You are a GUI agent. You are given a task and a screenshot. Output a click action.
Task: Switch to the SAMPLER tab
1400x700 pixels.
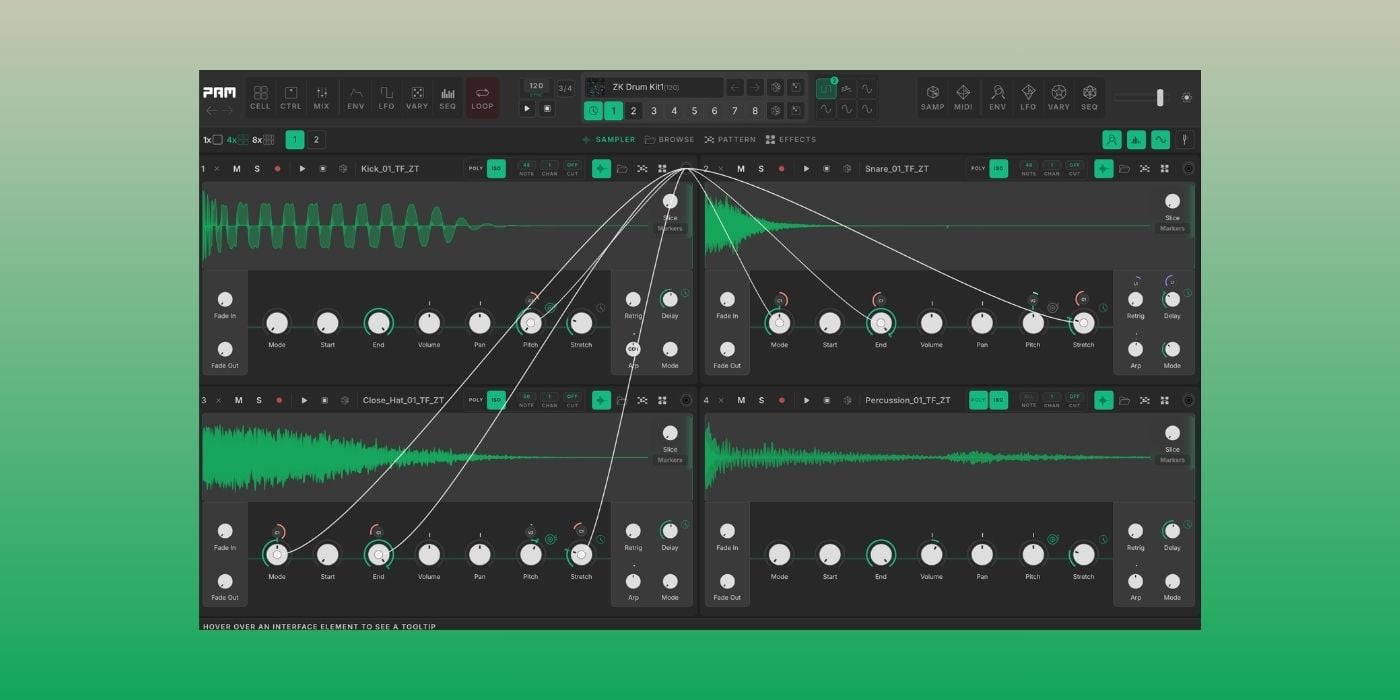[x=609, y=140]
